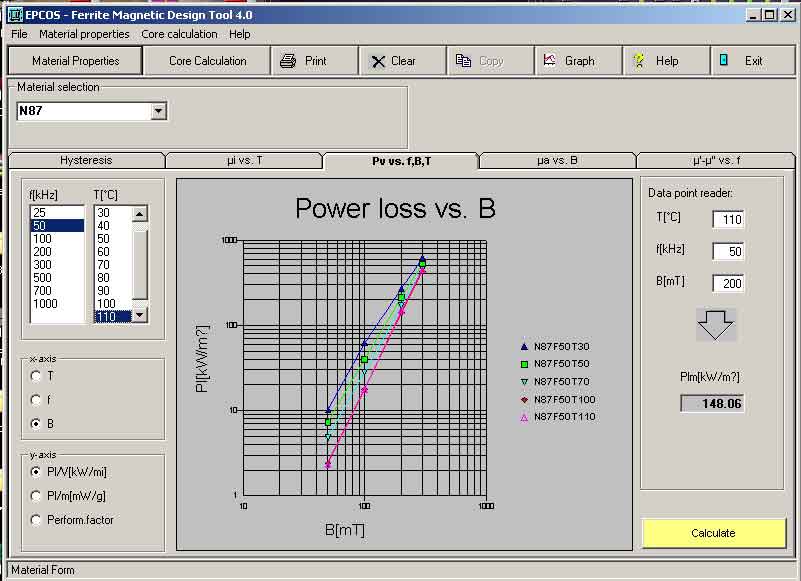
Task: Minimize the EPCOS window
Action: 753,15
